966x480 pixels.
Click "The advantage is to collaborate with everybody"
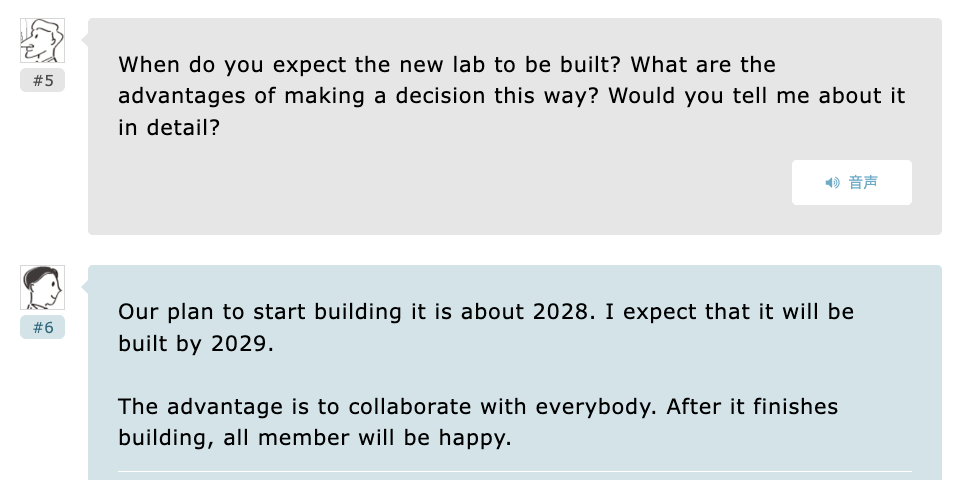[x=380, y=407]
